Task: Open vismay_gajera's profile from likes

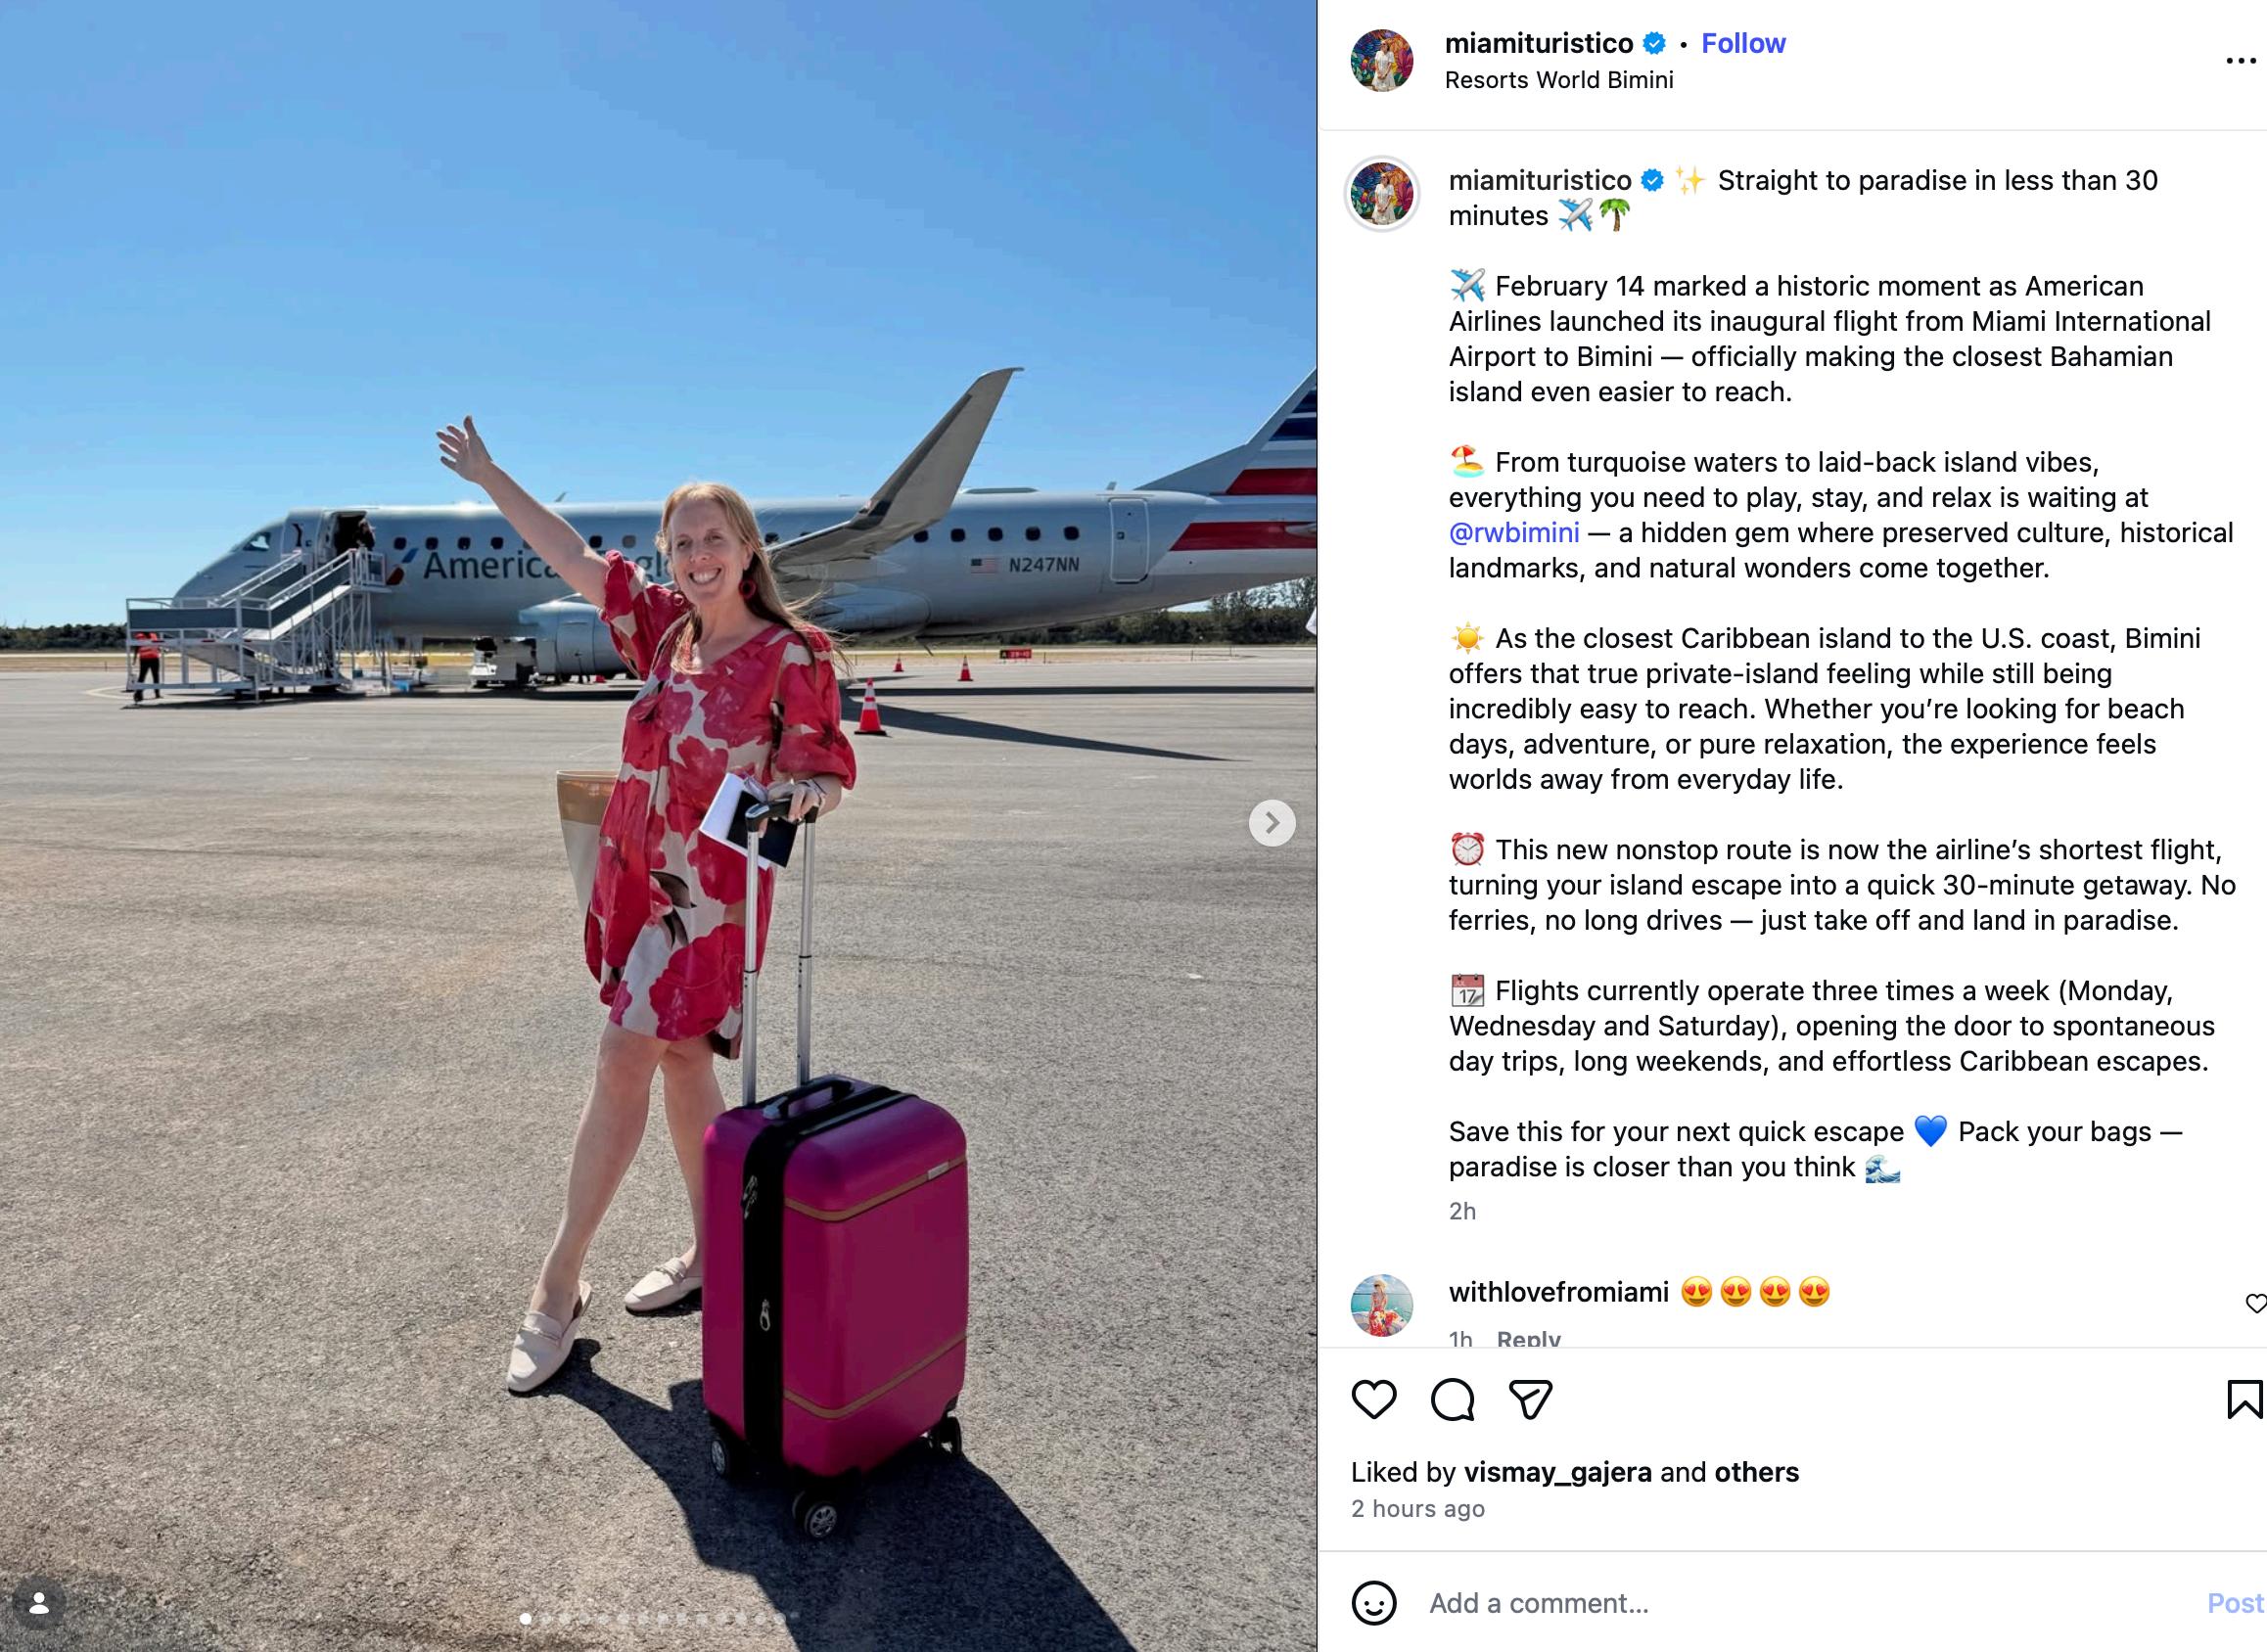Action: click(1557, 1472)
